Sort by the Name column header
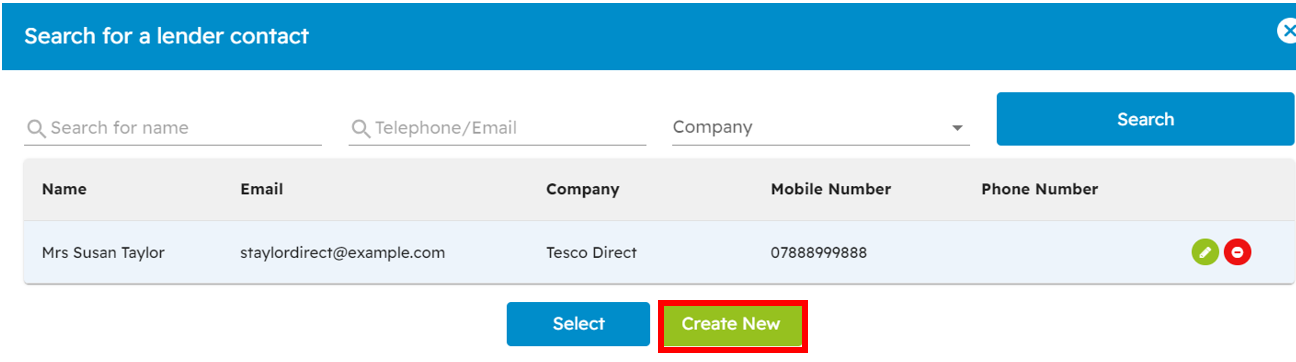 tap(64, 189)
